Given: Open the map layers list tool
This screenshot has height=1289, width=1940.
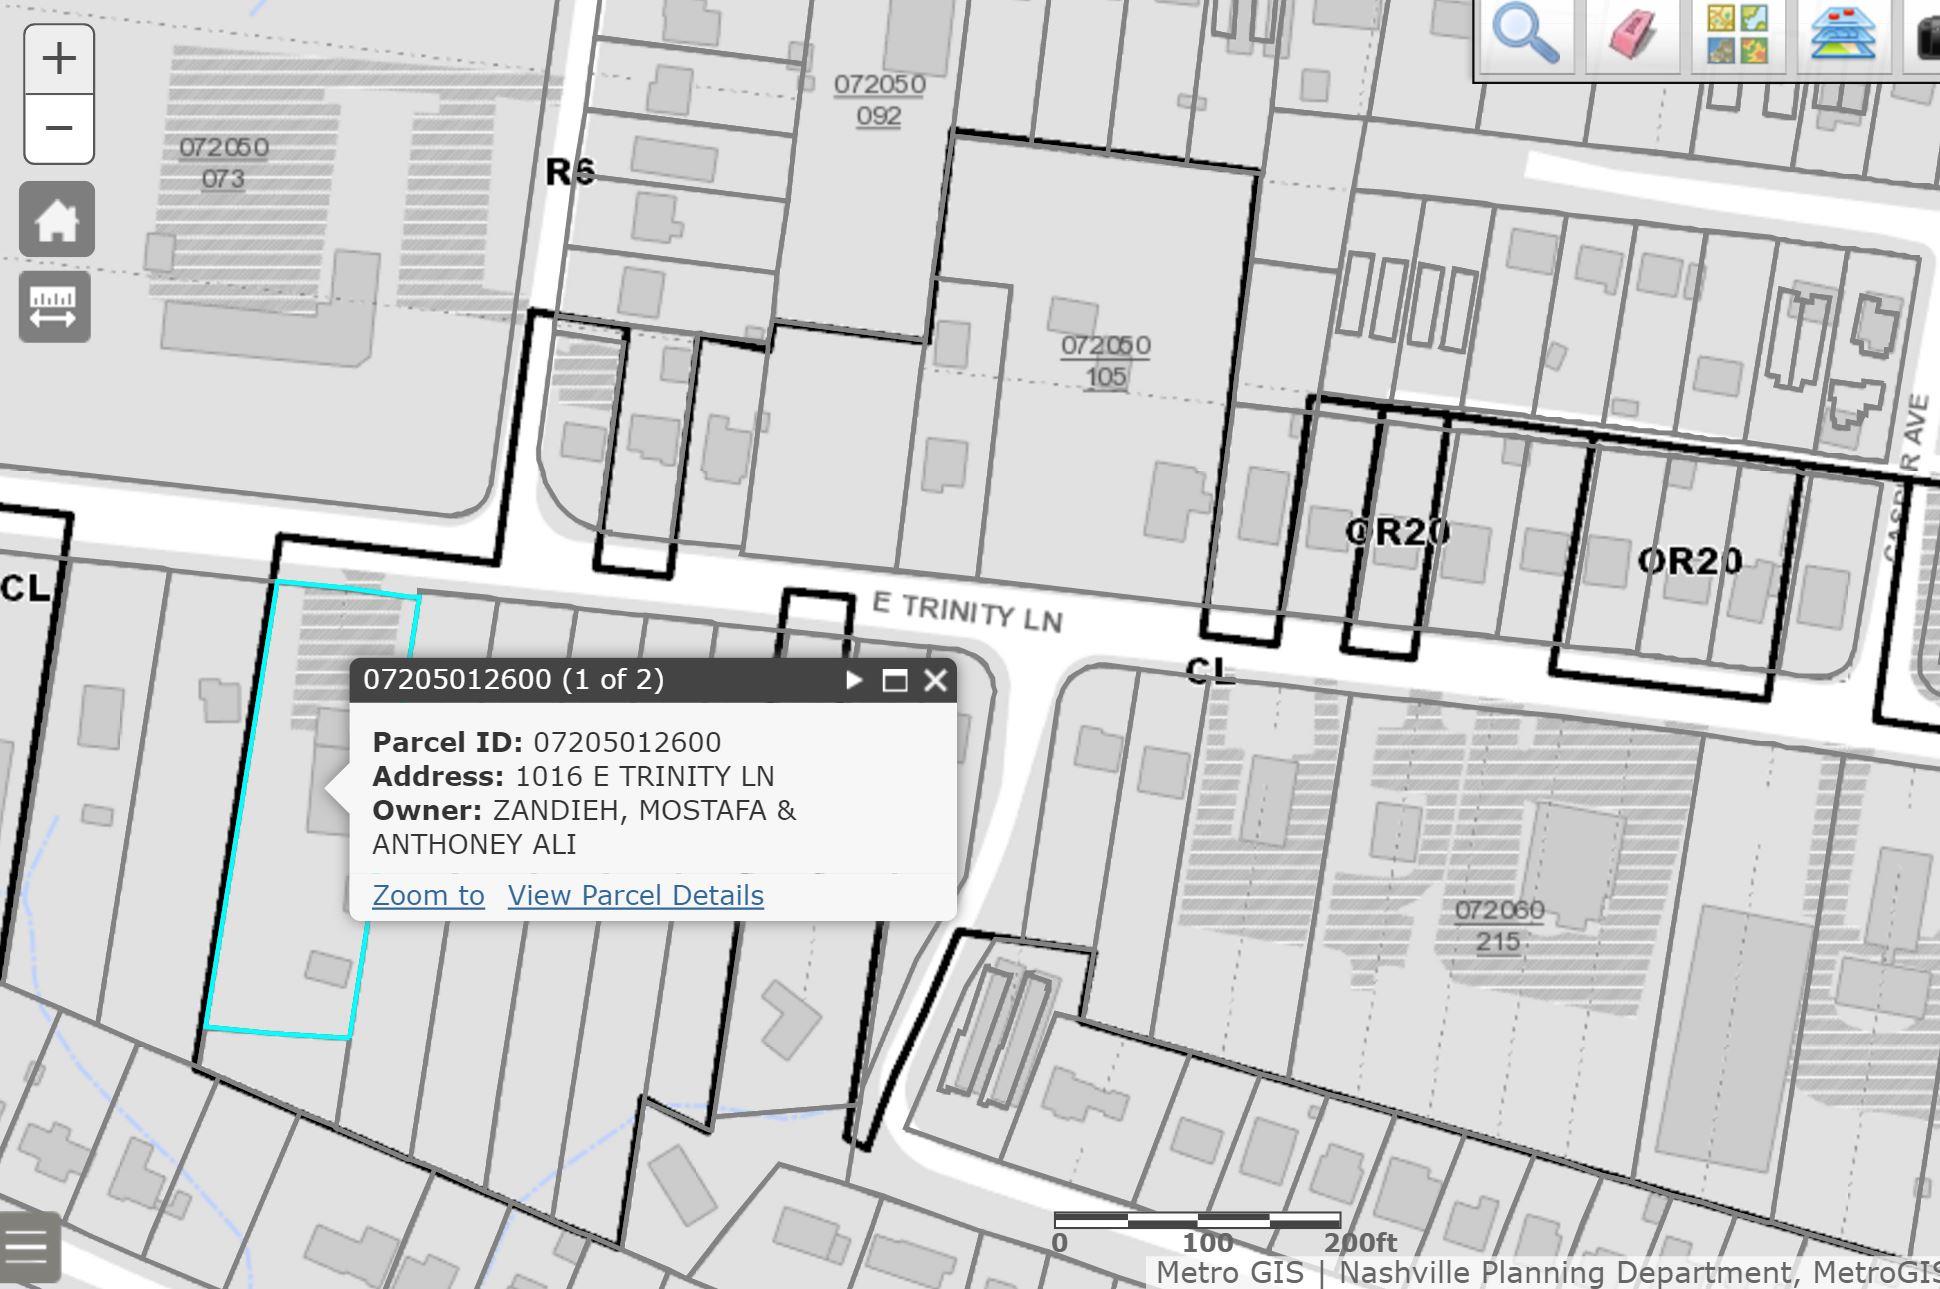Looking at the screenshot, I should [1843, 35].
